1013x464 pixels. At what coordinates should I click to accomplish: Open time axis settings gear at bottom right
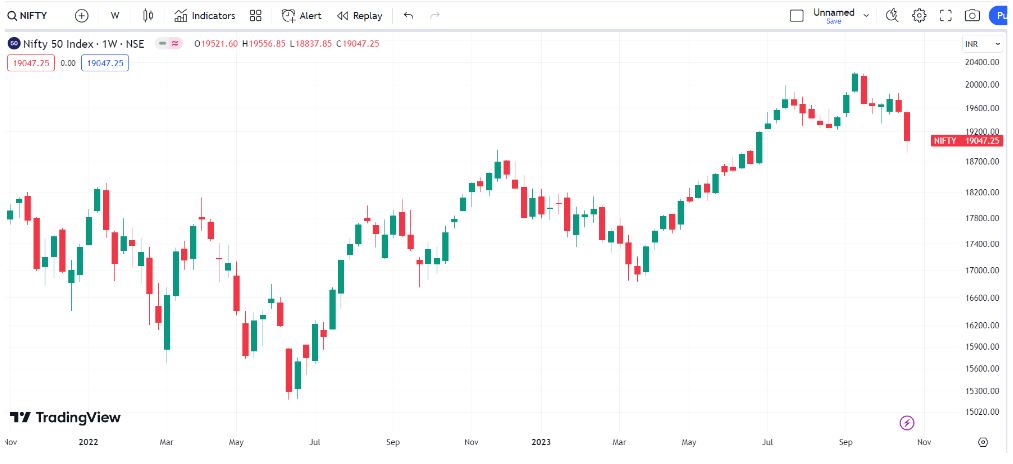click(x=983, y=442)
